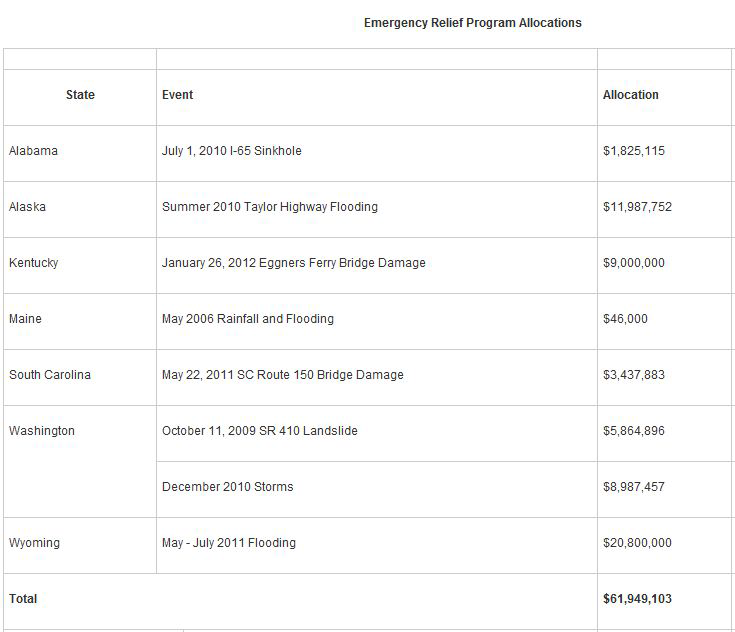Select 'May - July 2011 Flooding' event

point(229,543)
